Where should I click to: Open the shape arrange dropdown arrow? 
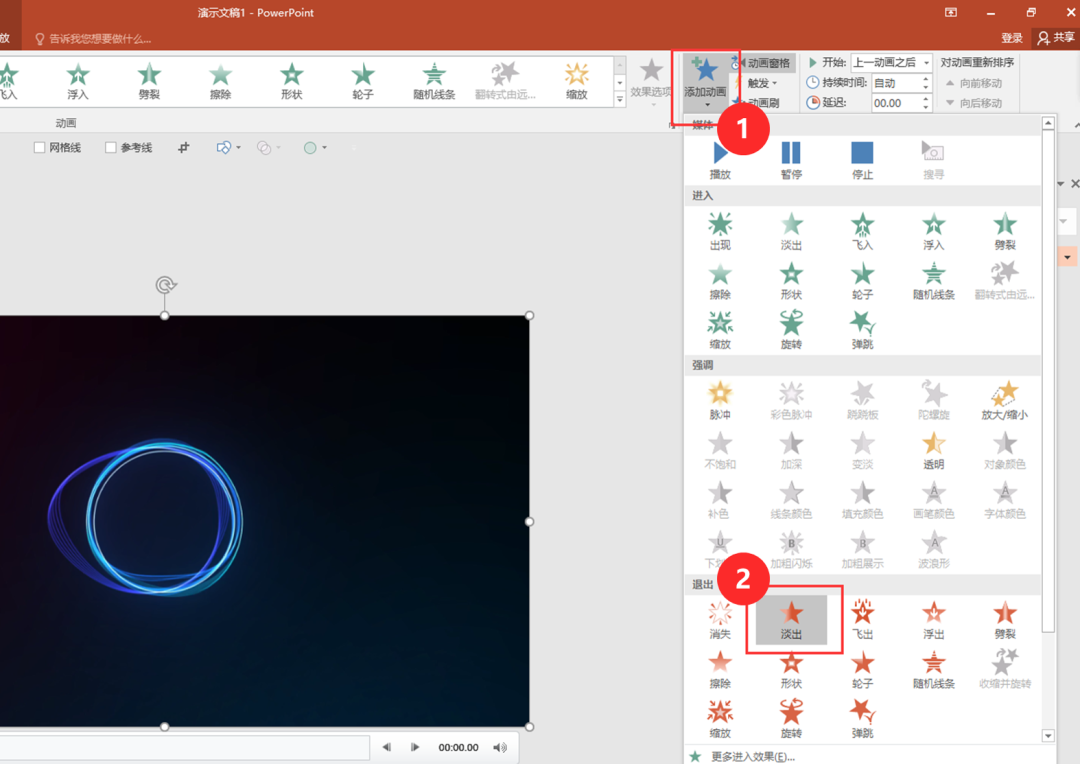point(238,147)
